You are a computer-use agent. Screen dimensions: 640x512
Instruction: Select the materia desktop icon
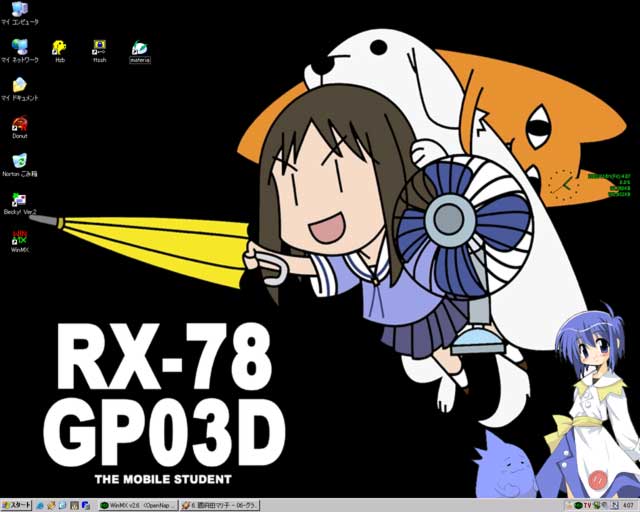click(140, 47)
